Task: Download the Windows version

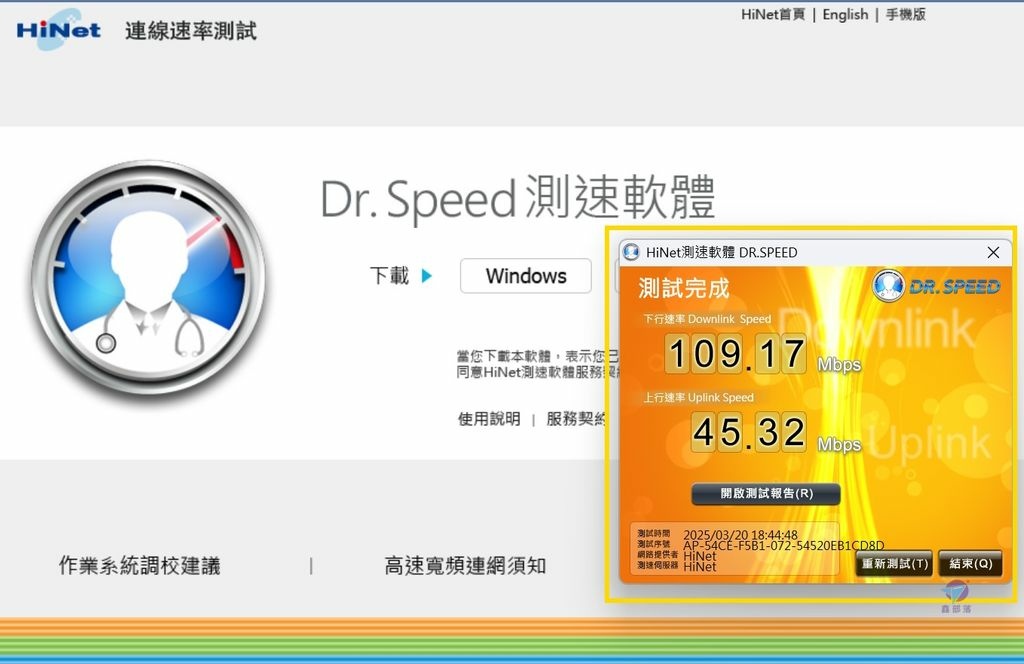Action: click(x=526, y=276)
